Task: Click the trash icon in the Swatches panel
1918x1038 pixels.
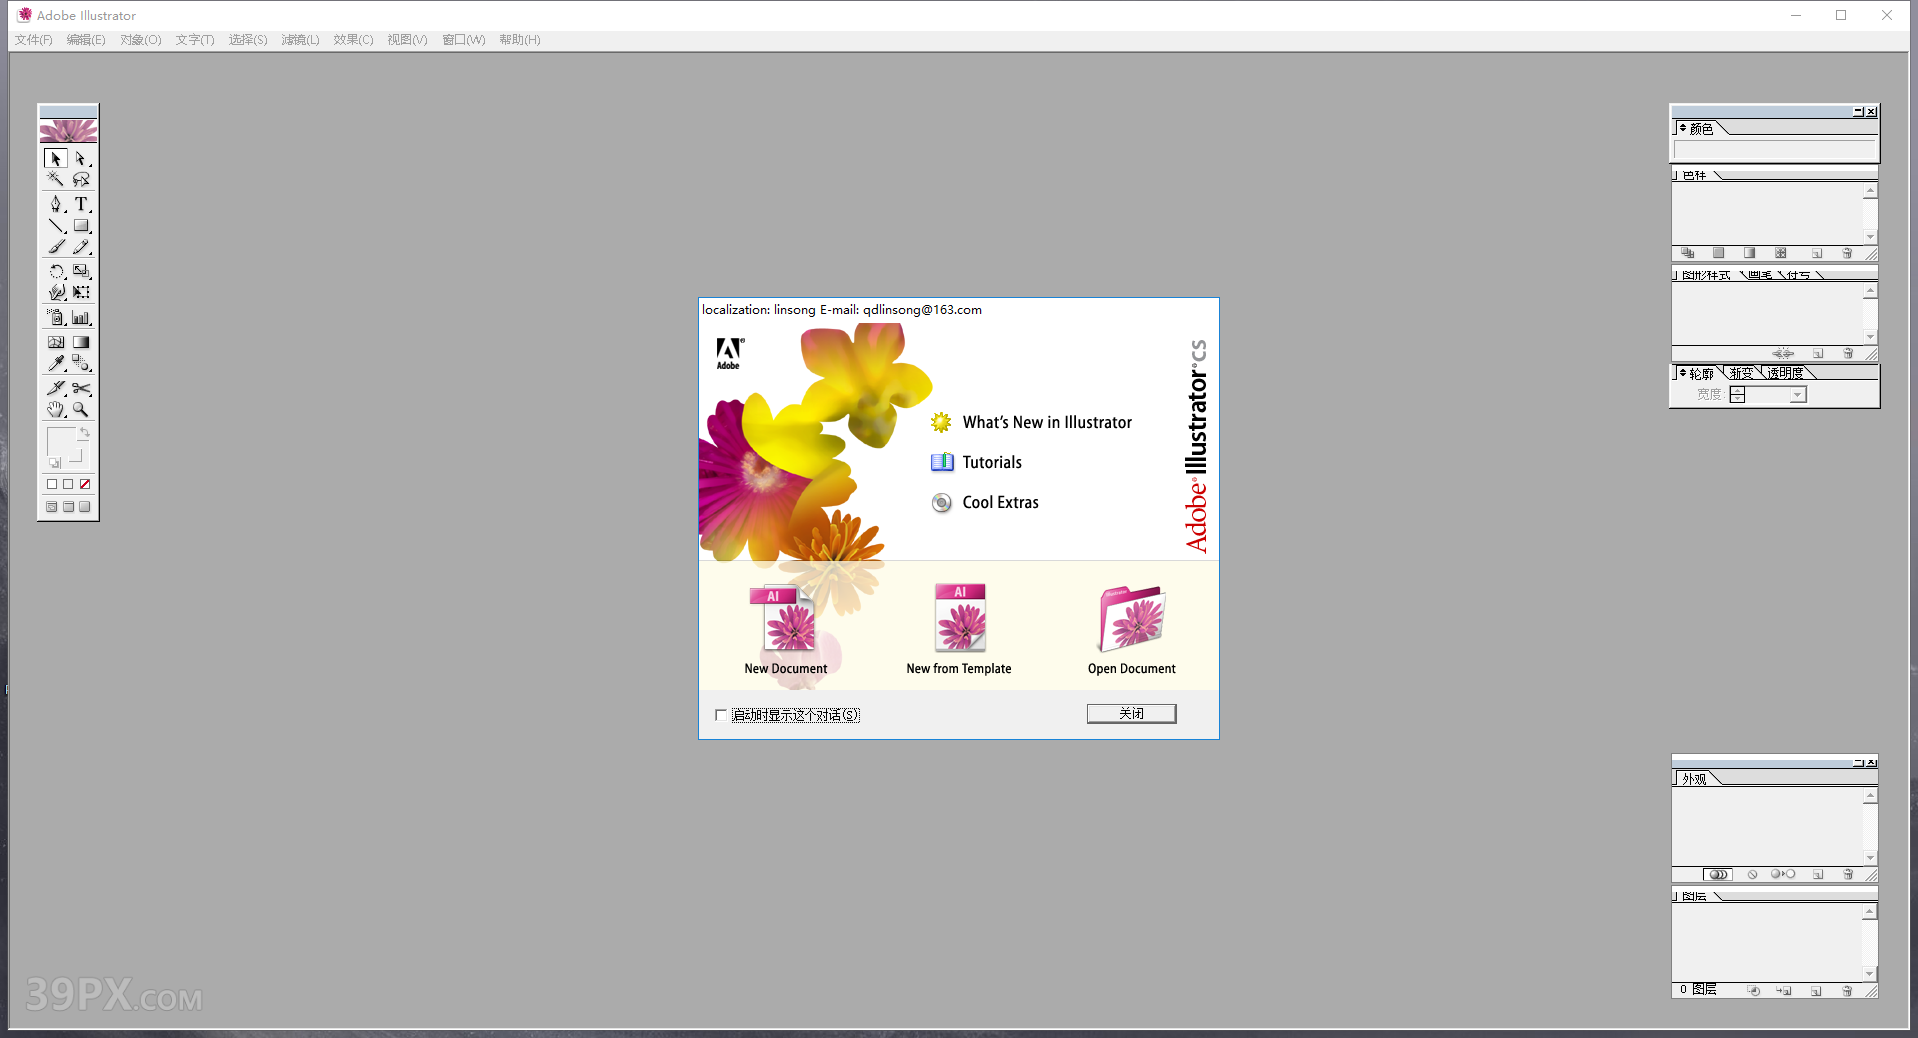Action: point(1847,252)
